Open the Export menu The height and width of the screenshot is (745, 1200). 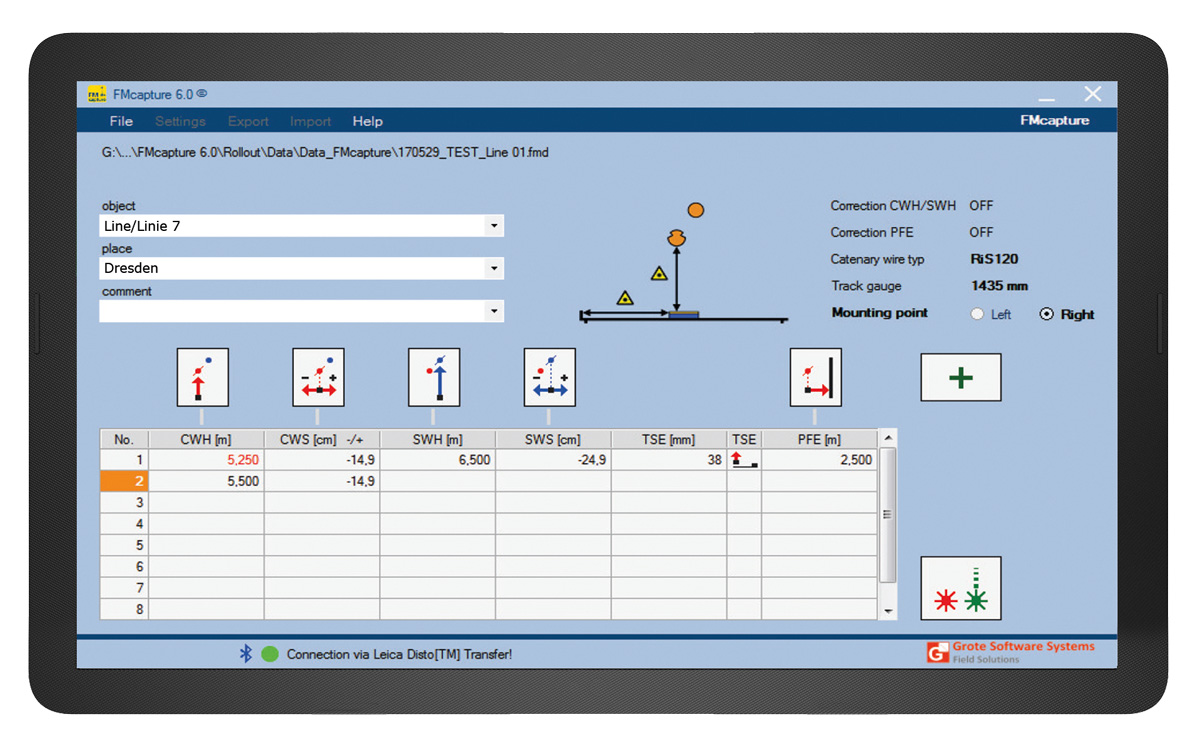click(x=248, y=121)
